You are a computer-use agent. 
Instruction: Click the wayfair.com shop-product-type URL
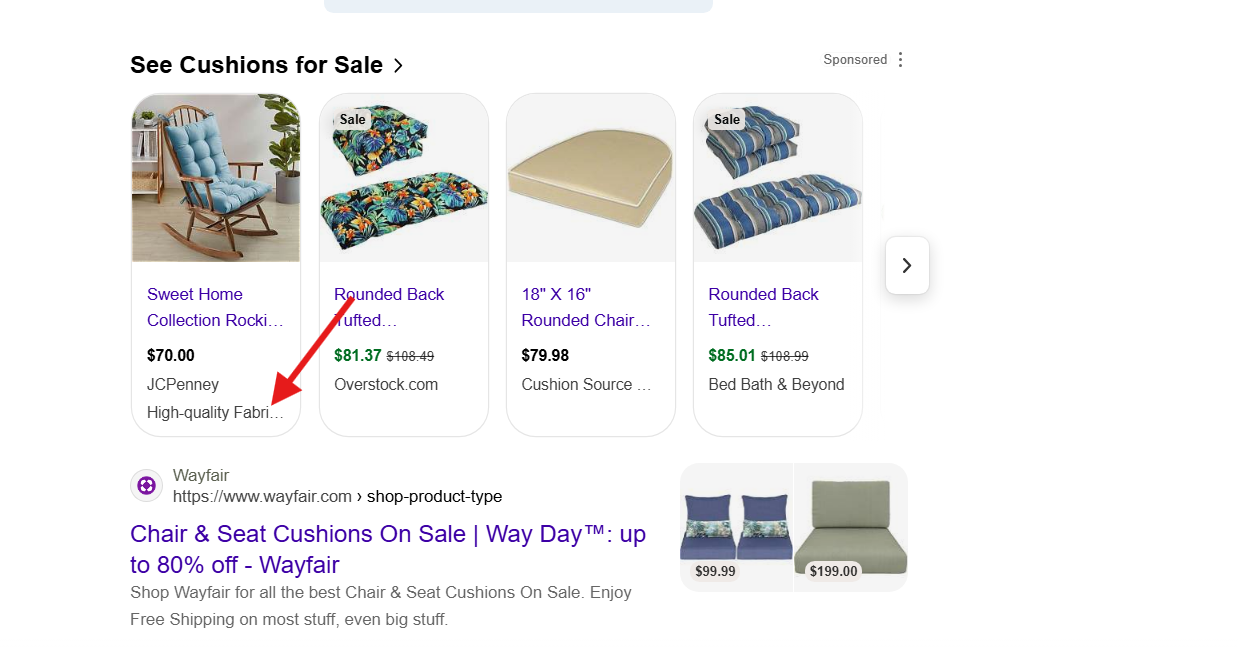(x=337, y=497)
